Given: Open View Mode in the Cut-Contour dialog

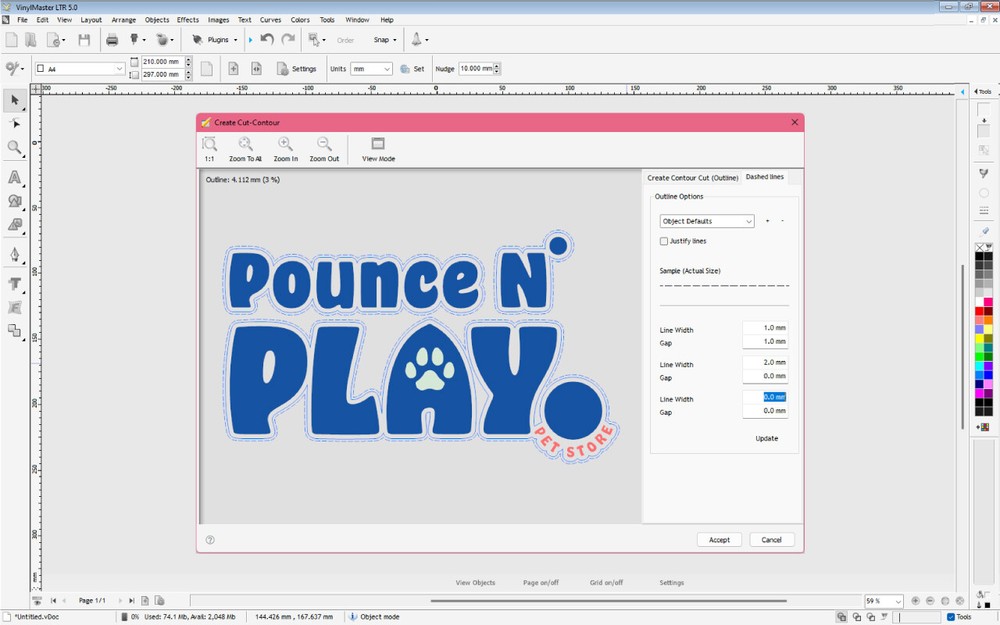Looking at the screenshot, I should tap(377, 147).
